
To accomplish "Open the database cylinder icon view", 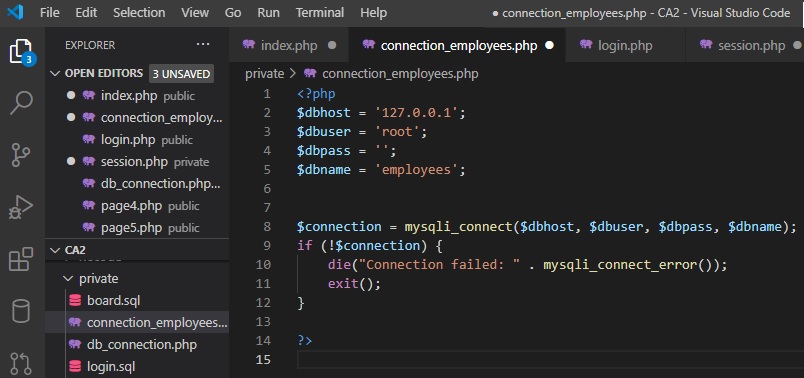I will [x=21, y=311].
